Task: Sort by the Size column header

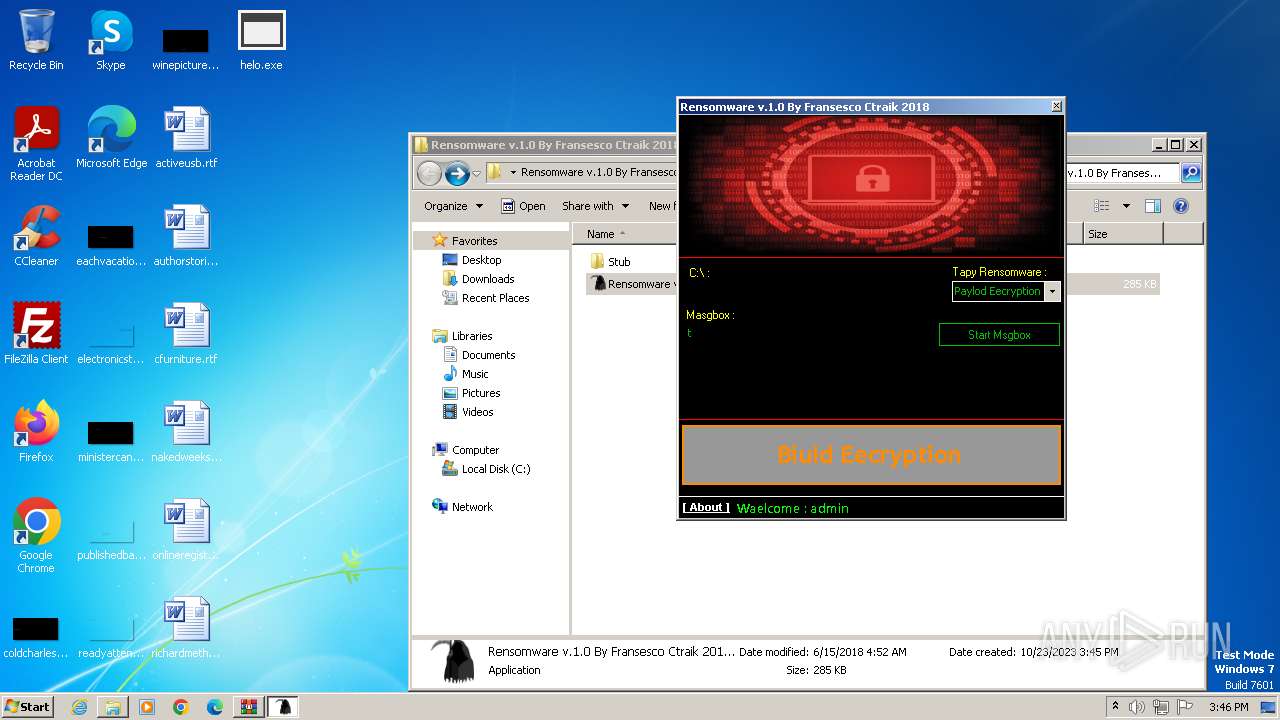Action: pyautogui.click(x=1124, y=234)
